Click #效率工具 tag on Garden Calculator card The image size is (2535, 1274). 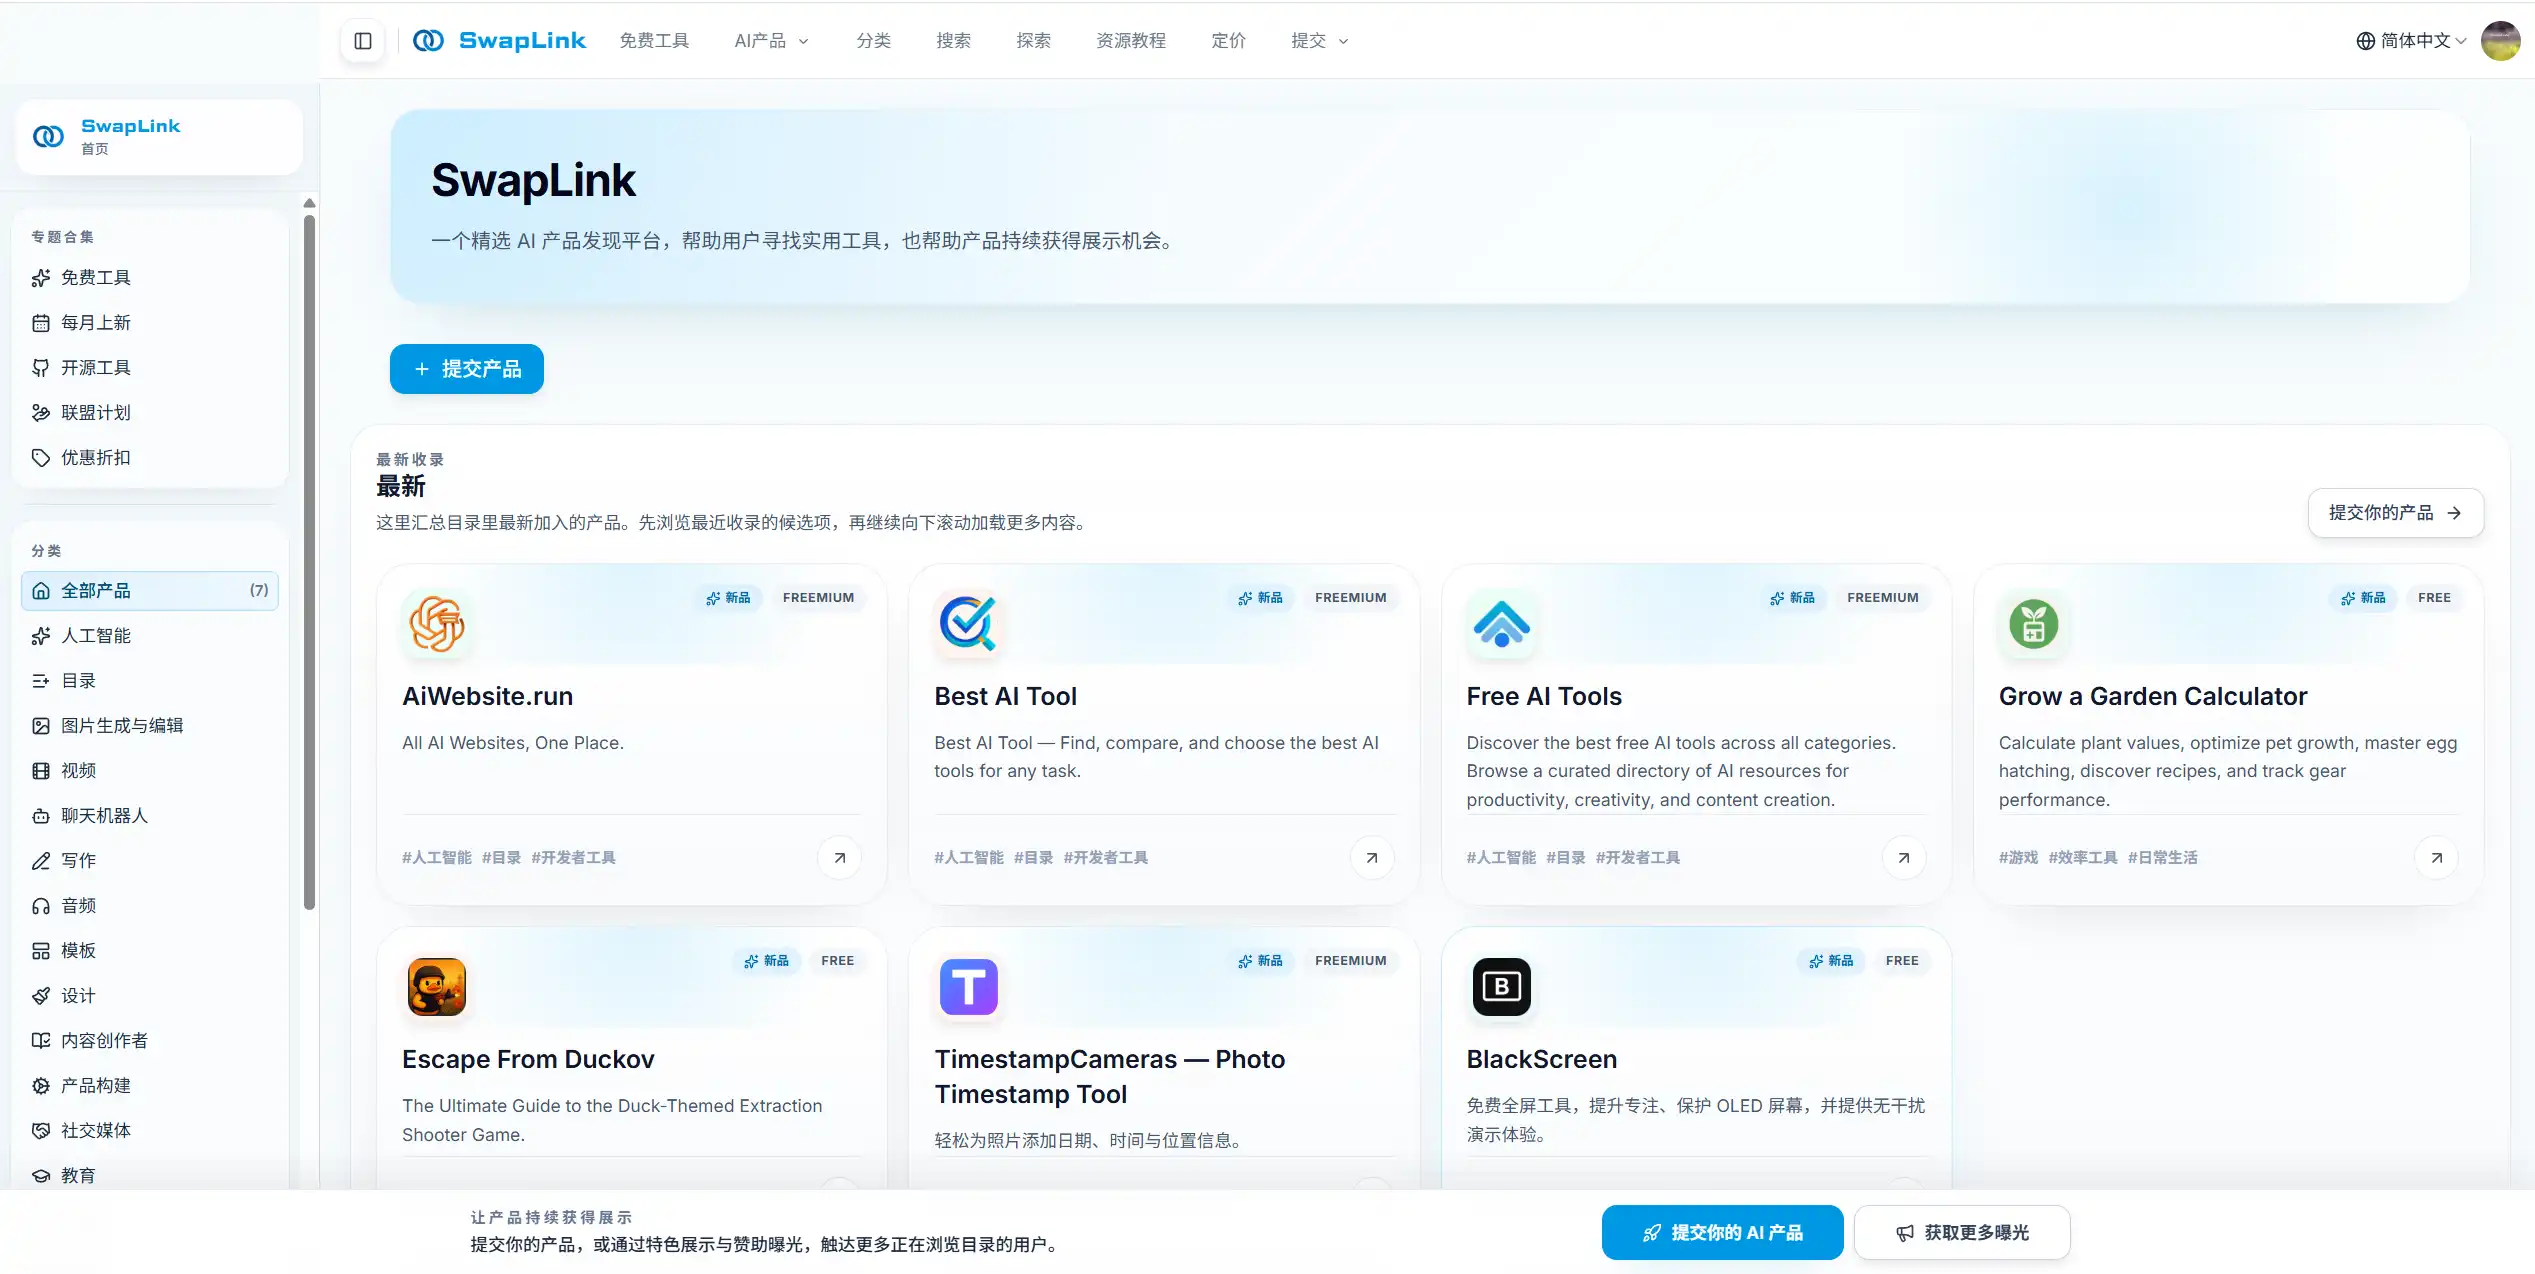pos(2083,858)
